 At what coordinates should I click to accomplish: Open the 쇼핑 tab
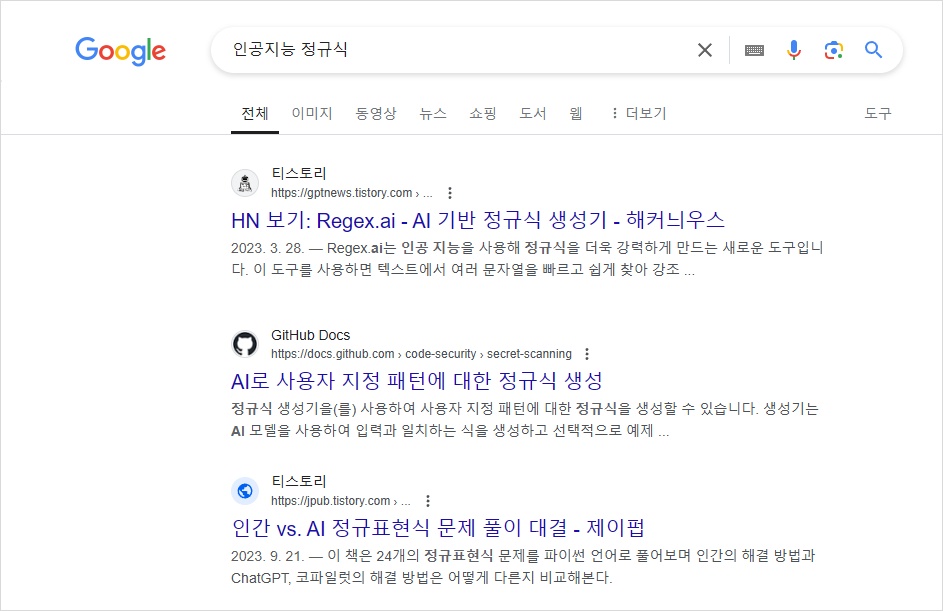point(483,113)
